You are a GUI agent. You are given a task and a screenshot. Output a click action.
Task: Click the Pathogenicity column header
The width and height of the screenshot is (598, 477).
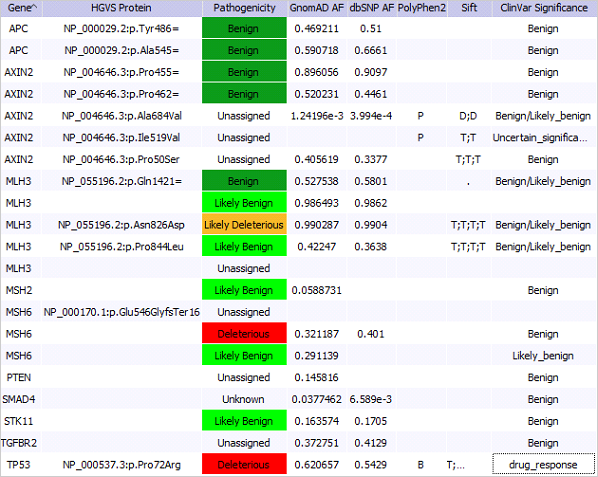244,8
